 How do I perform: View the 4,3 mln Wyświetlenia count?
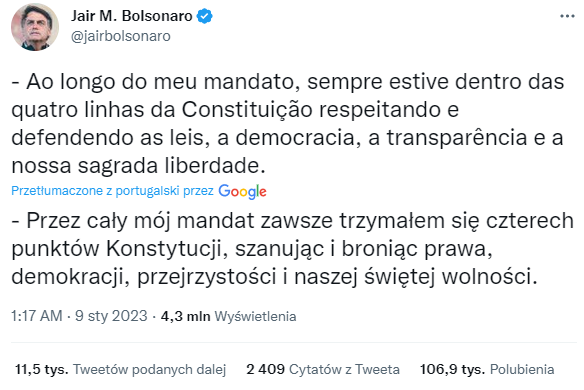pyautogui.click(x=228, y=316)
